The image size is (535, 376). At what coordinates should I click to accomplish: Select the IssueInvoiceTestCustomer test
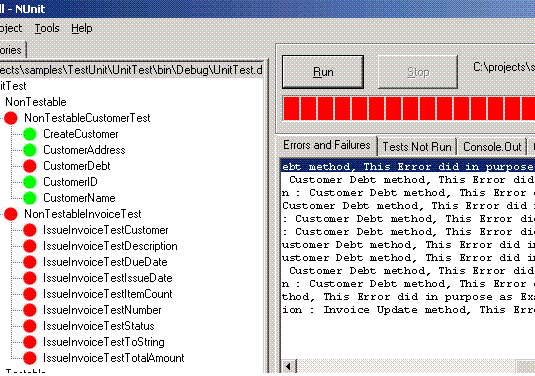106,230
